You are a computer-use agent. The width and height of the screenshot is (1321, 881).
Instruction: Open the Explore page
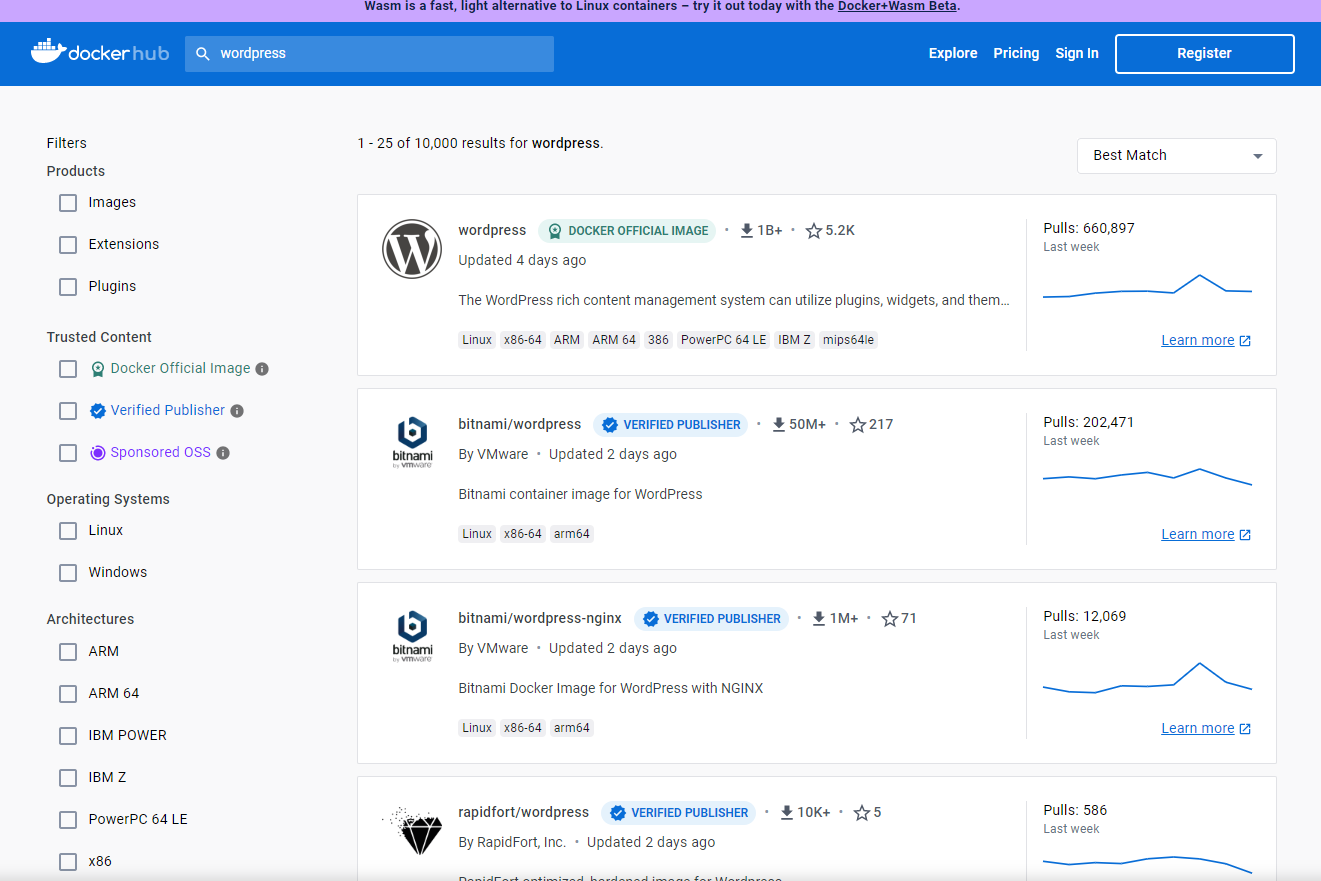(x=953, y=54)
